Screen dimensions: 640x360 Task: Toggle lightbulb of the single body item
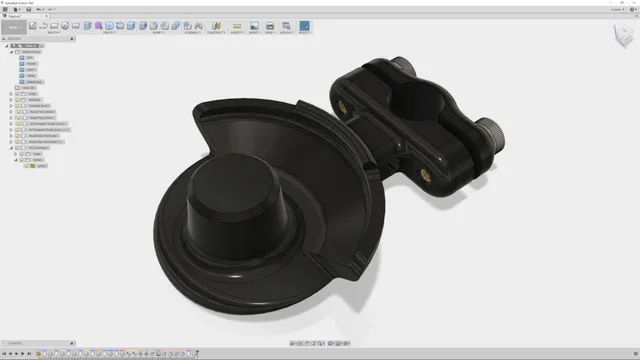(27, 166)
